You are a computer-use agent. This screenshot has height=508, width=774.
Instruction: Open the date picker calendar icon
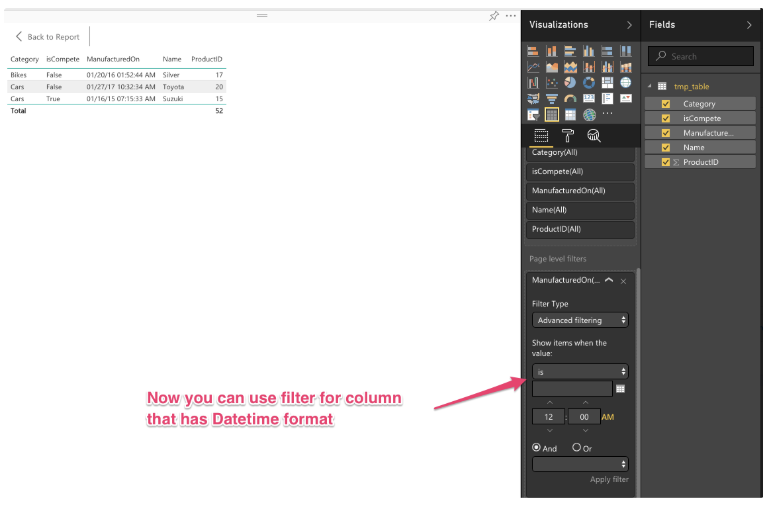pos(620,388)
